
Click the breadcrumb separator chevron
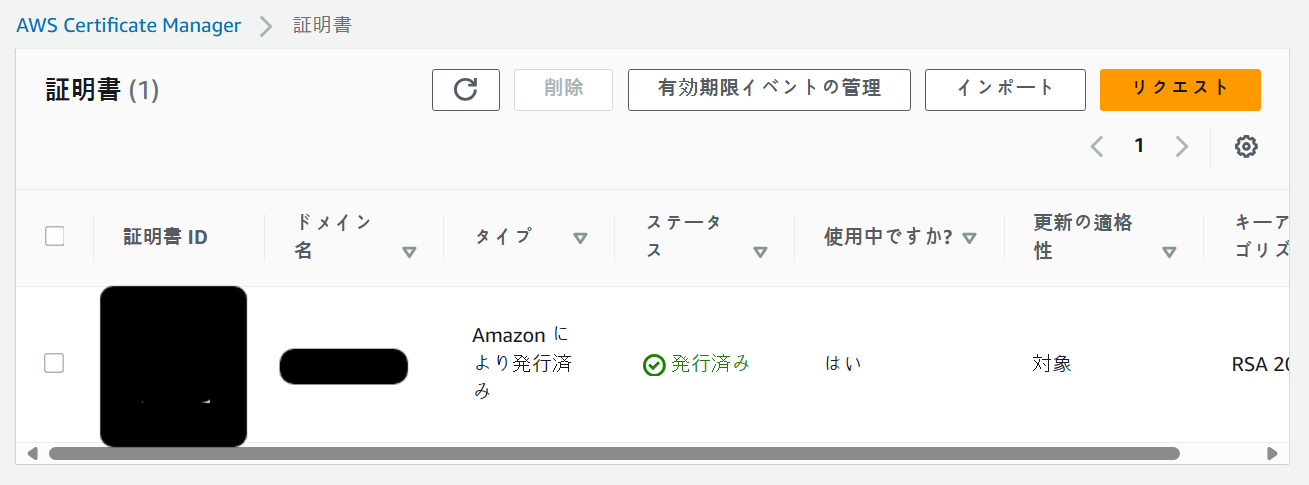pos(266,27)
